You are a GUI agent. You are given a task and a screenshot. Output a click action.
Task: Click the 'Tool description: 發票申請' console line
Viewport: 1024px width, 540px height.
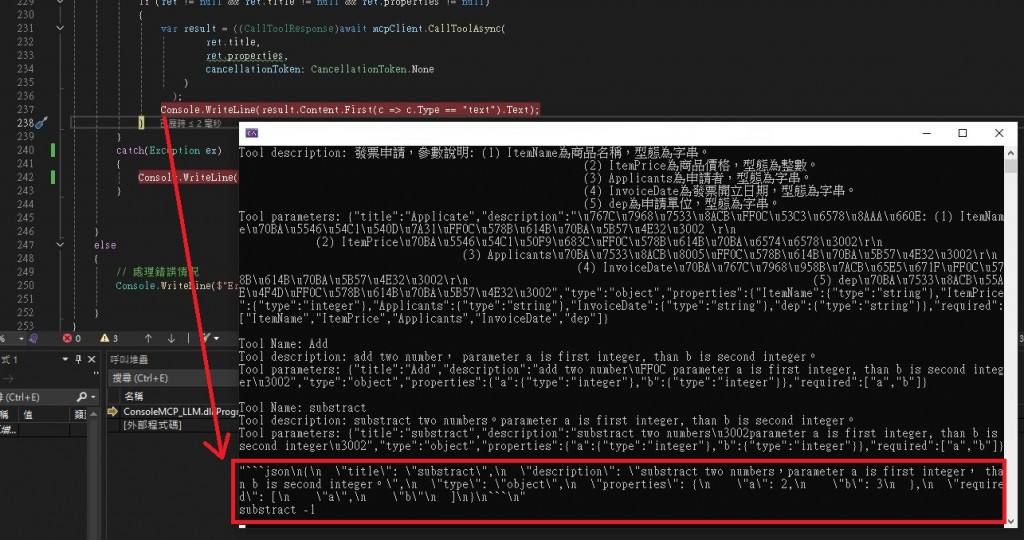(x=474, y=153)
